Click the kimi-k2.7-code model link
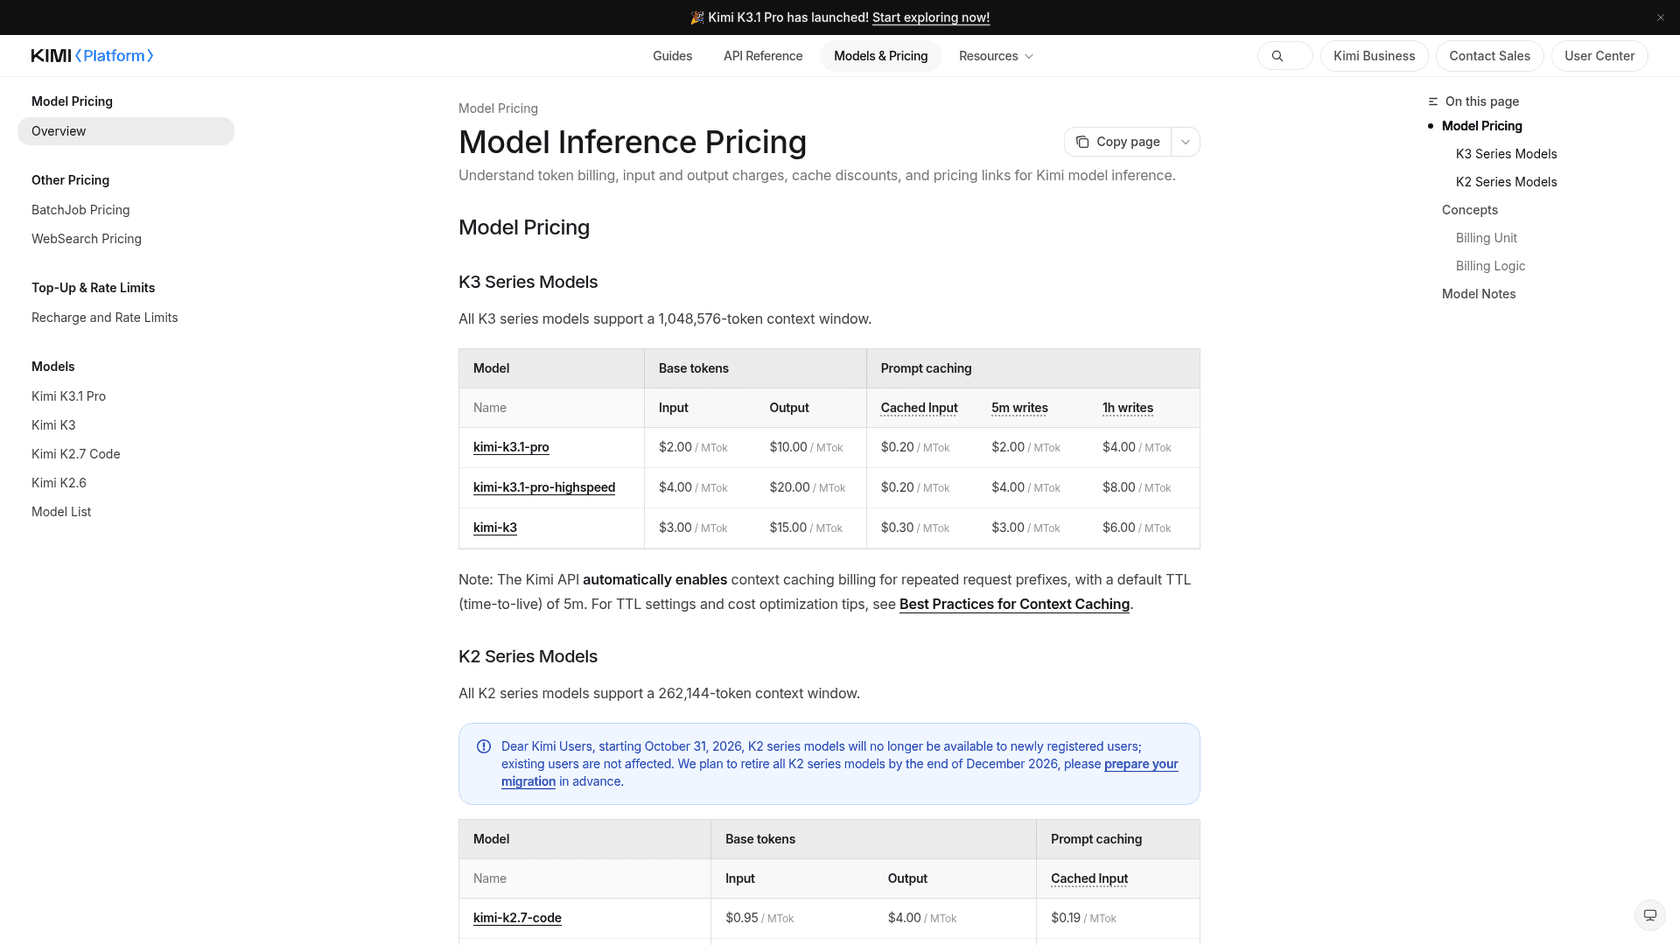 tap(517, 917)
